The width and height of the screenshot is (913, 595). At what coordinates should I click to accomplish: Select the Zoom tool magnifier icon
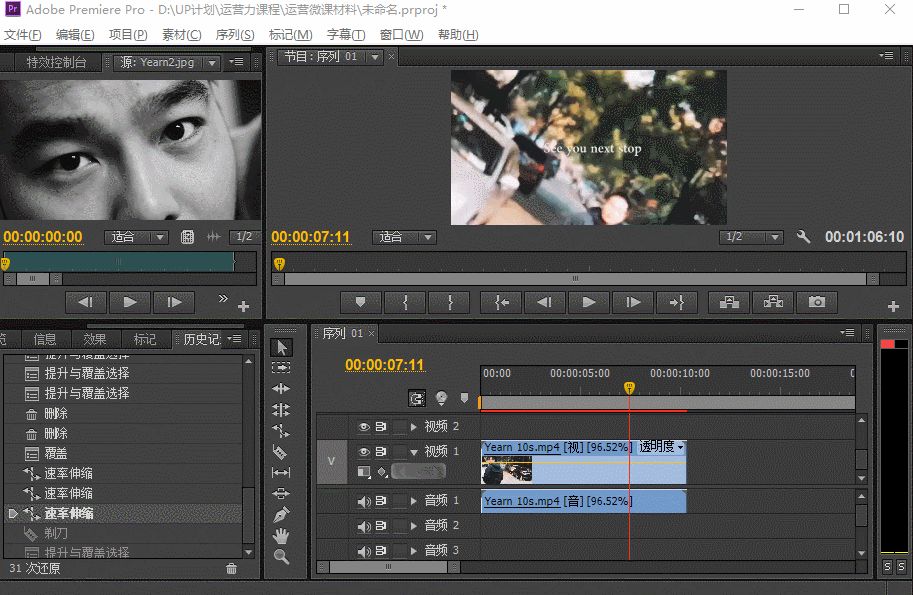pyautogui.click(x=281, y=557)
